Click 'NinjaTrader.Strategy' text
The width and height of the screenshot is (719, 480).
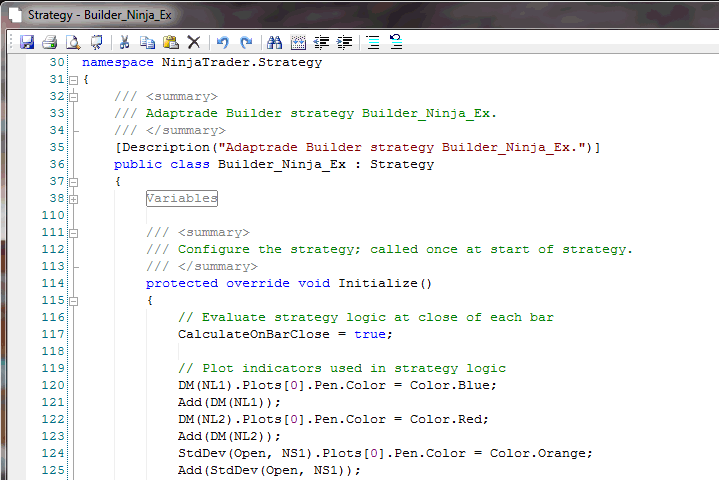[242, 62]
